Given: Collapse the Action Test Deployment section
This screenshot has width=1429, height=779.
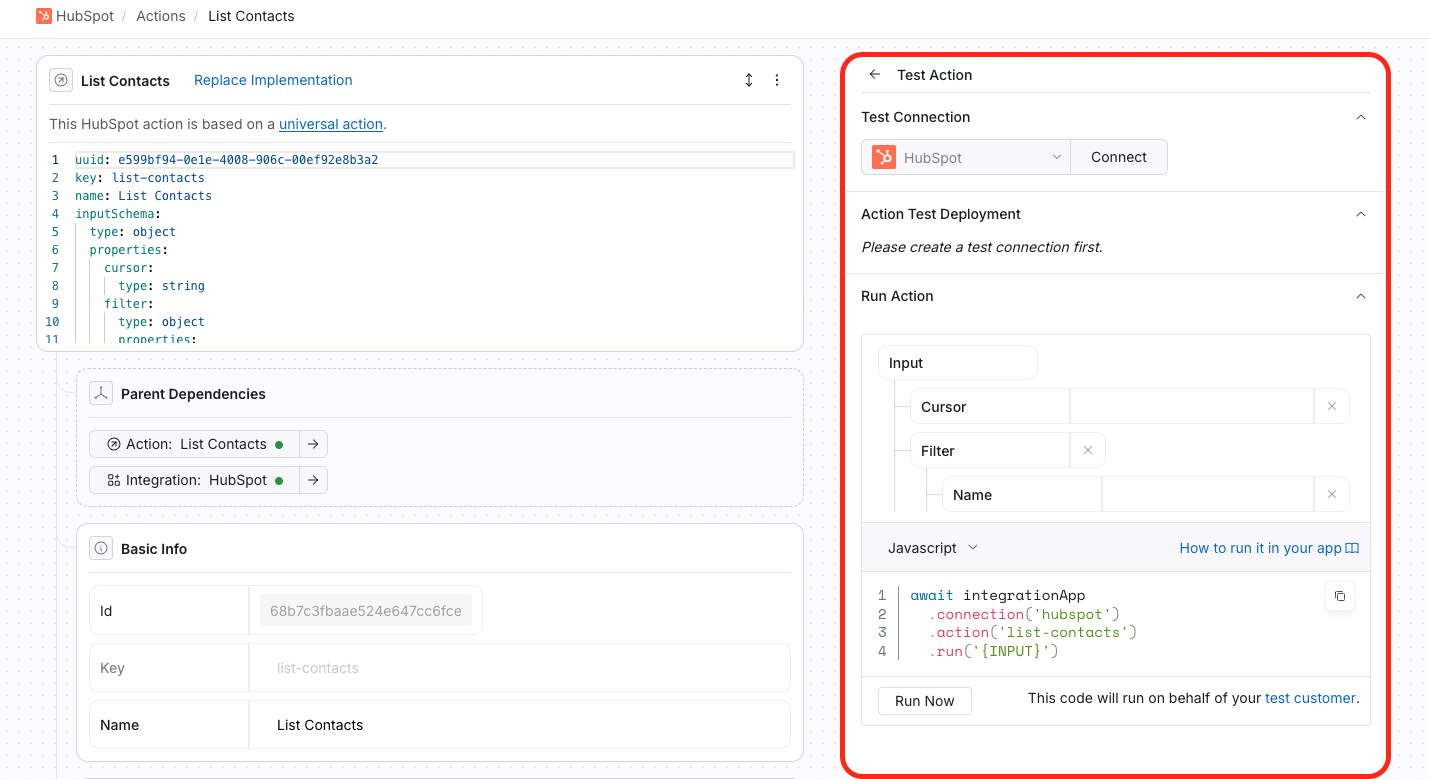Looking at the screenshot, I should click(1360, 214).
